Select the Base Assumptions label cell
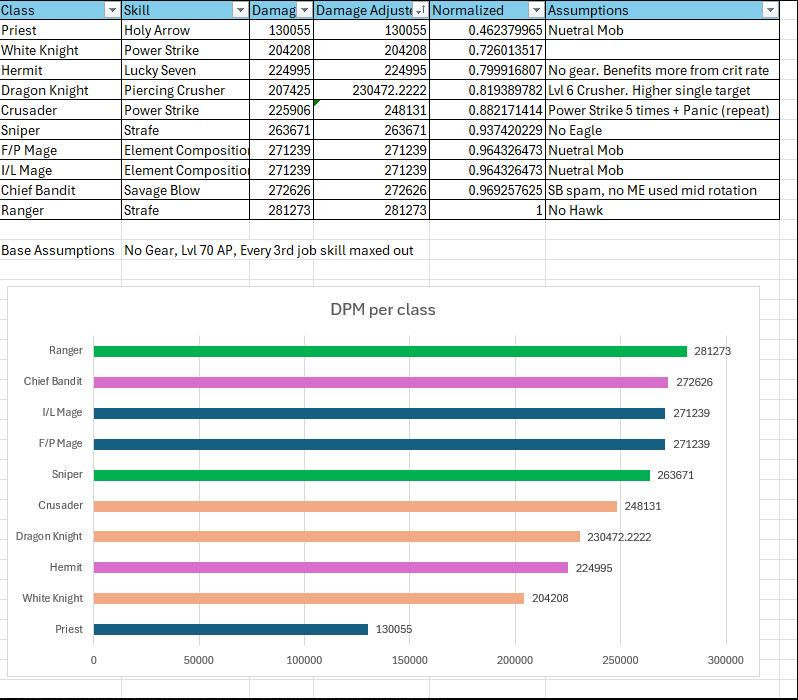798x700 pixels. [x=61, y=250]
